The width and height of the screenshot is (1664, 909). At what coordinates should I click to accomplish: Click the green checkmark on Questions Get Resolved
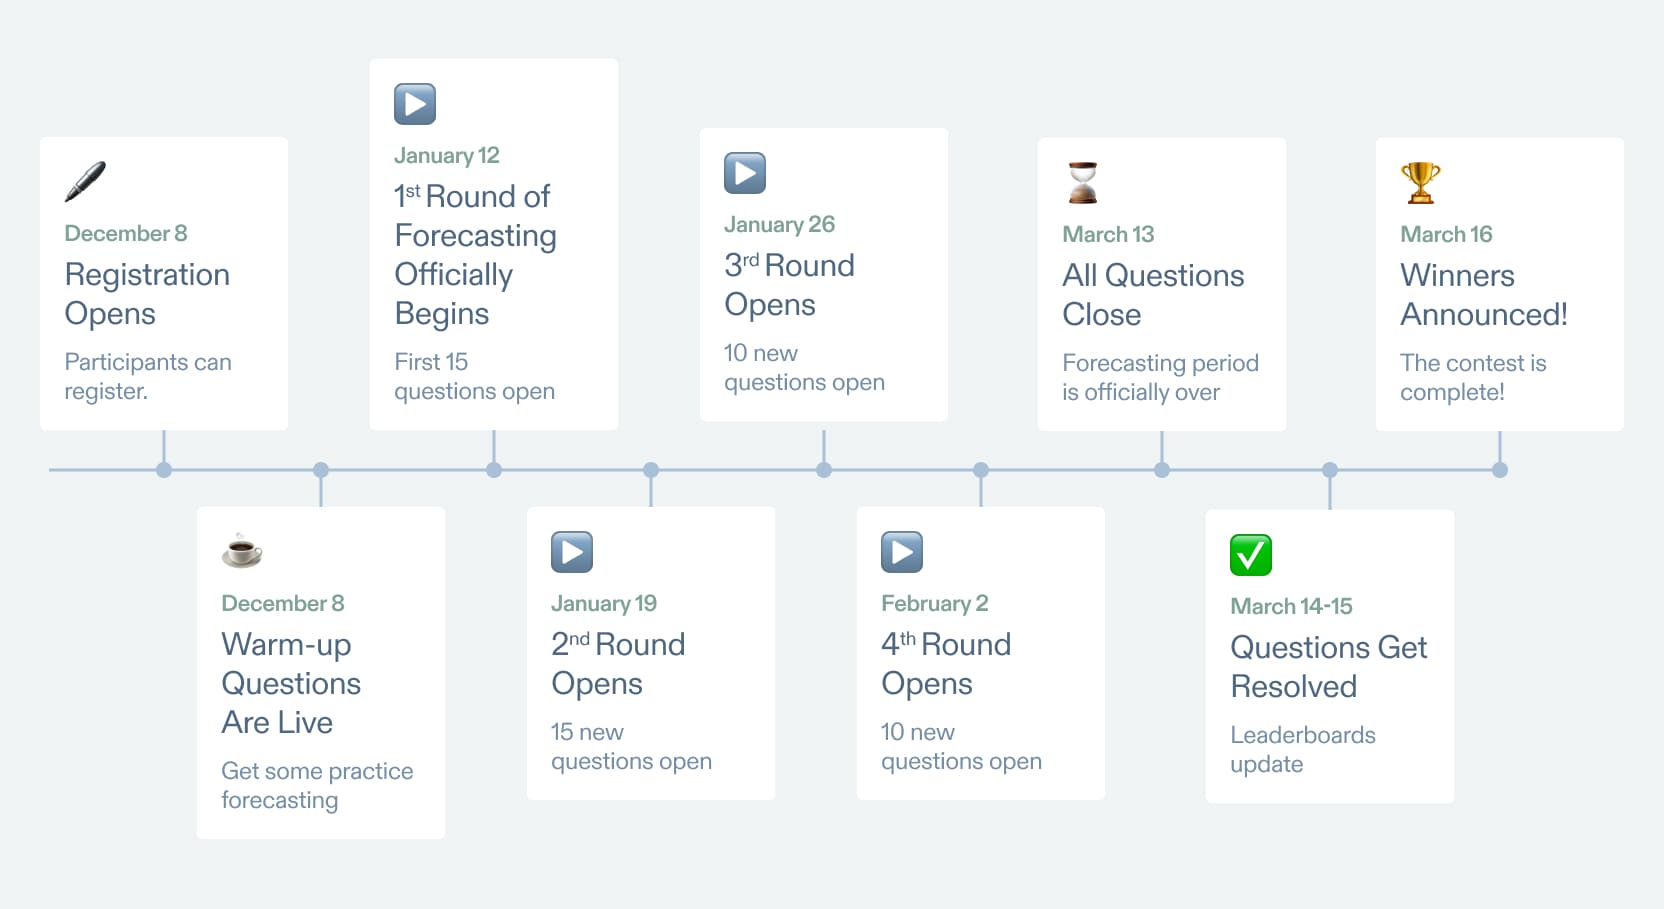point(1251,555)
